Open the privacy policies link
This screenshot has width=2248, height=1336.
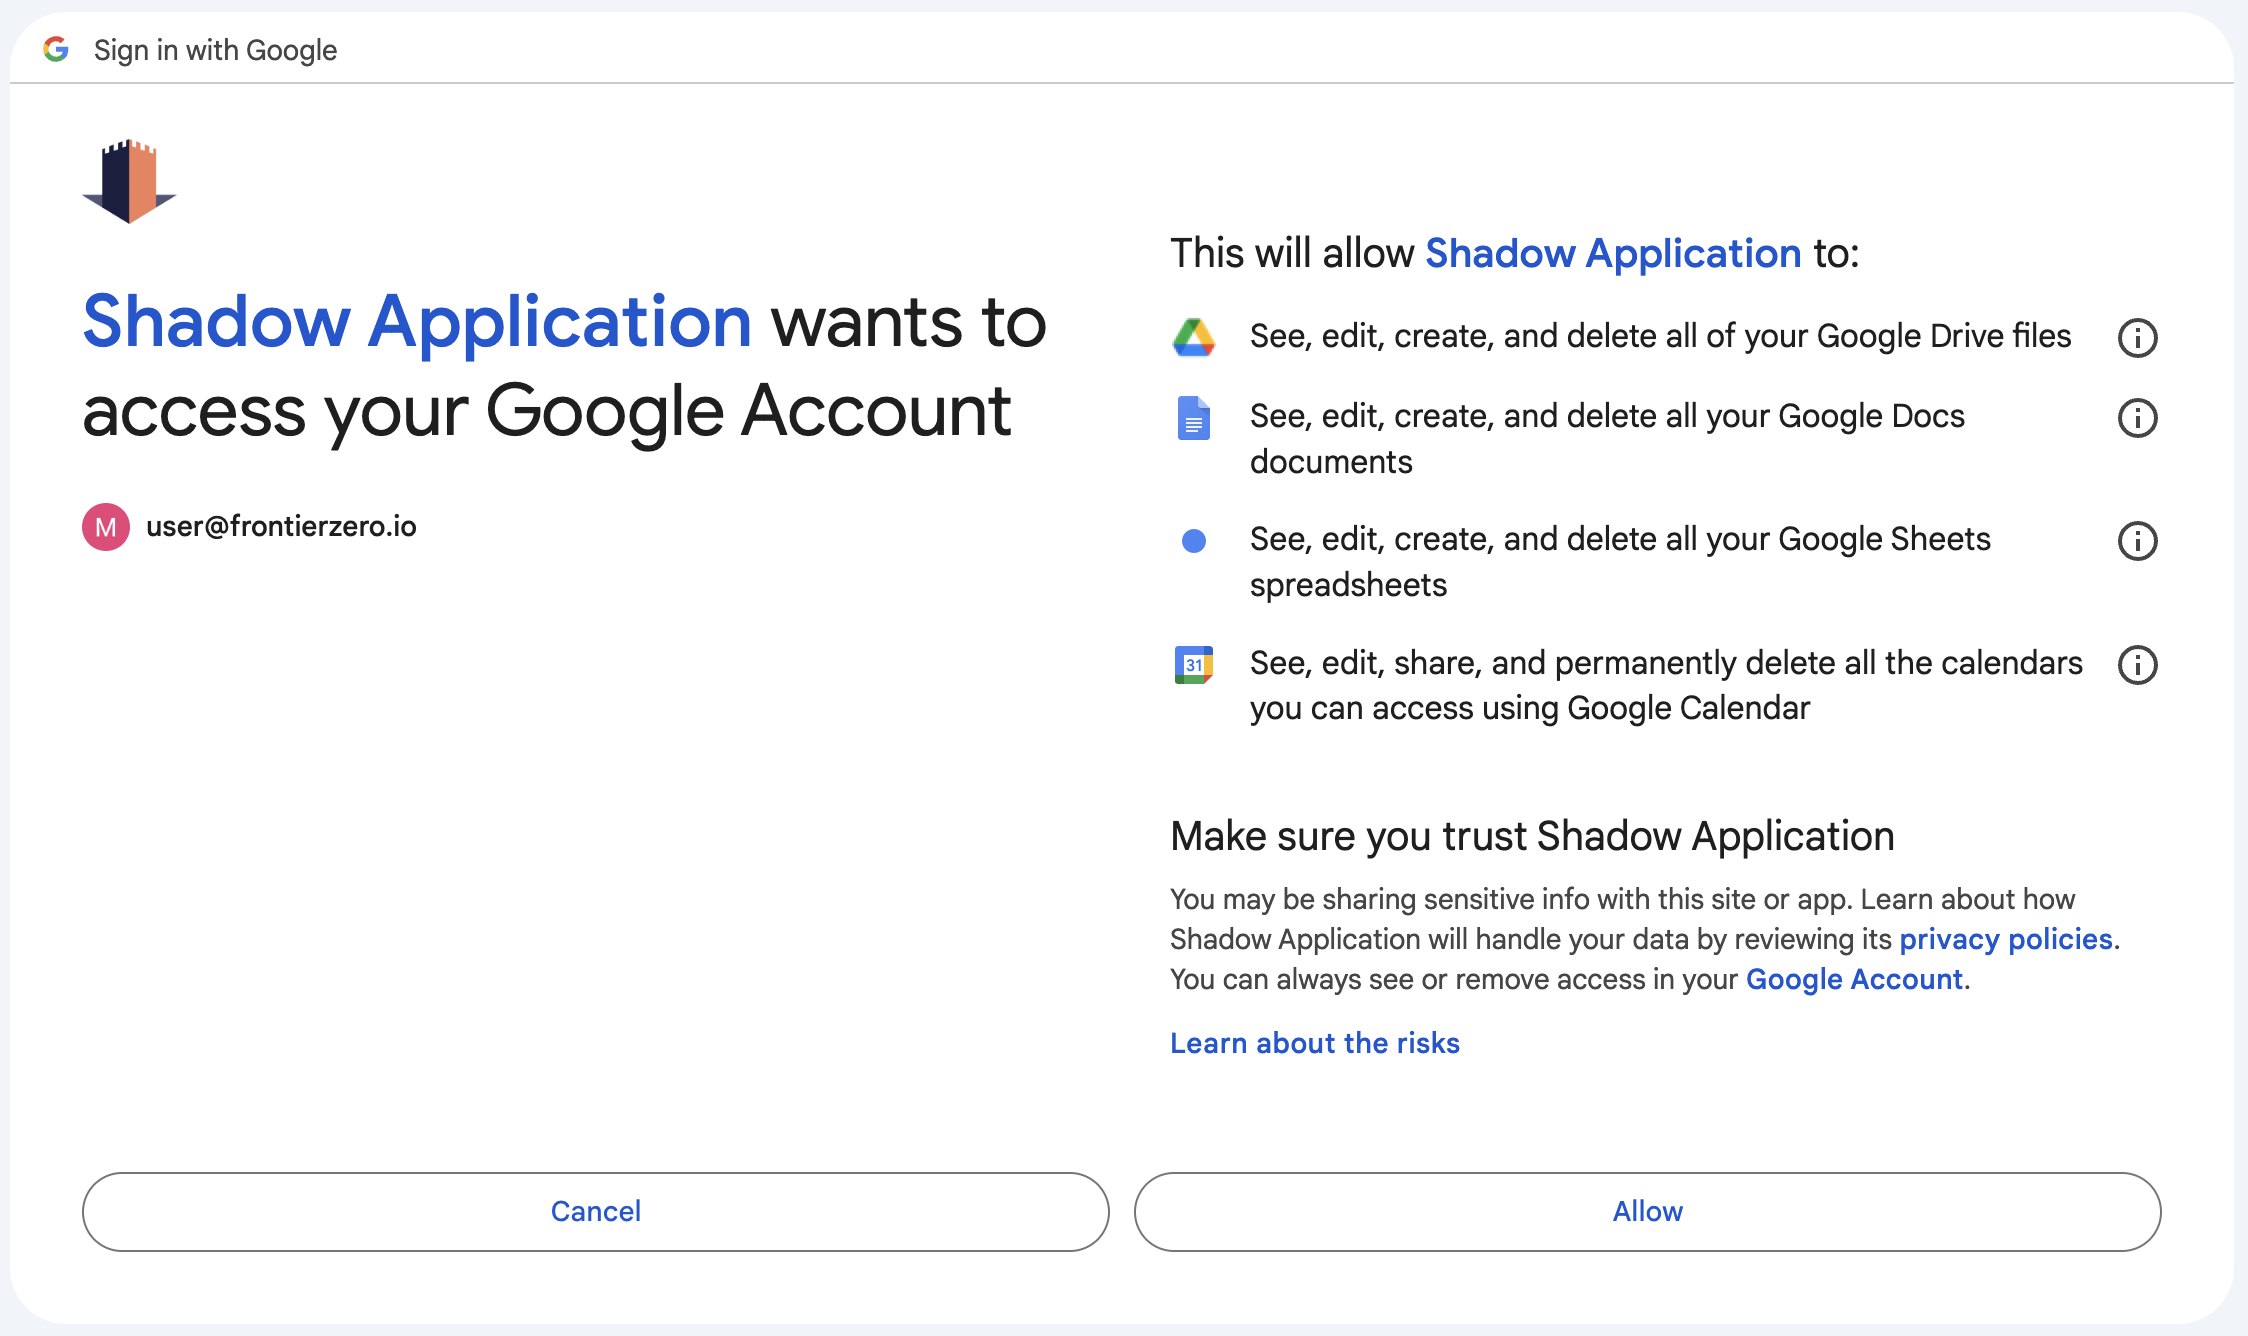click(x=2006, y=939)
